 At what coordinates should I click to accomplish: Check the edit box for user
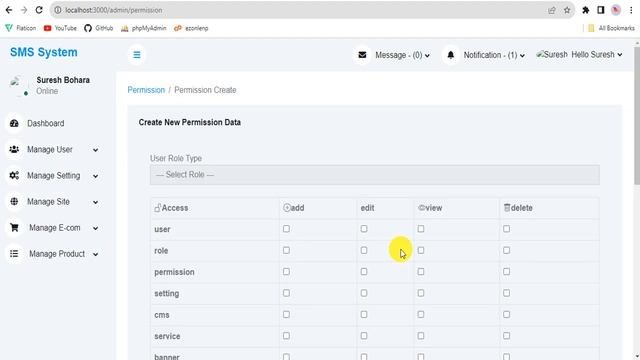(364, 229)
